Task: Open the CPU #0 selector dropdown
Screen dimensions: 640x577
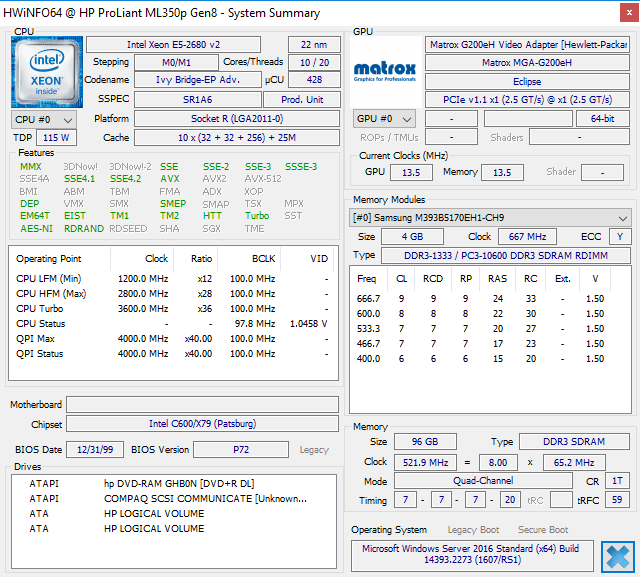Action: 44,120
